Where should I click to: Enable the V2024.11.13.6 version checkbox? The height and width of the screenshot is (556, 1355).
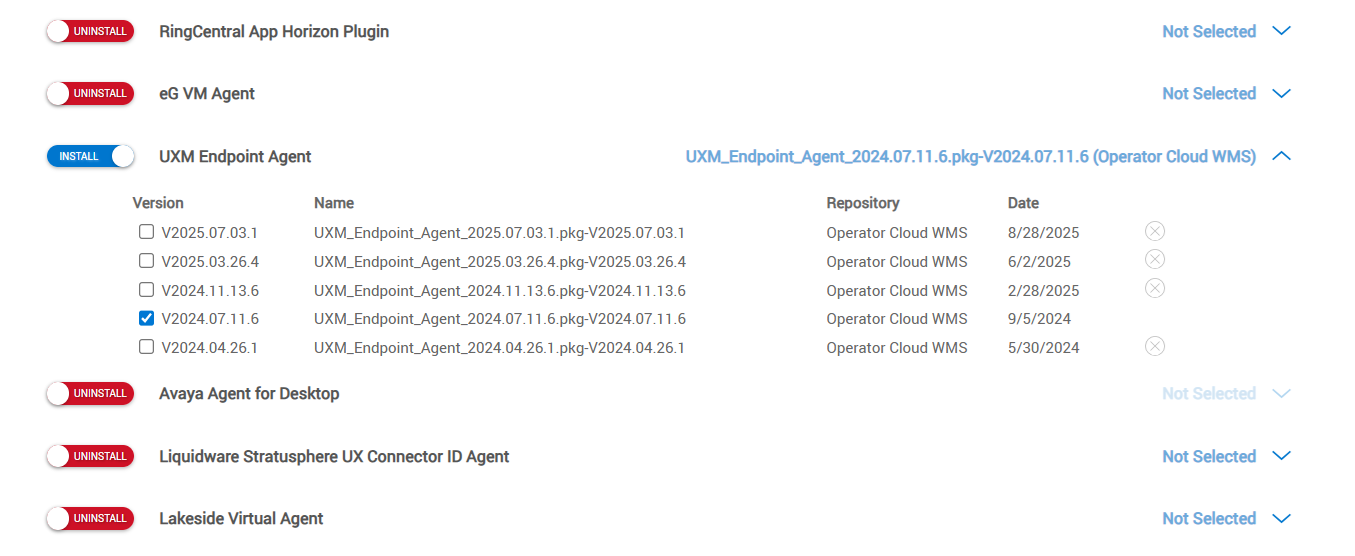coord(147,291)
